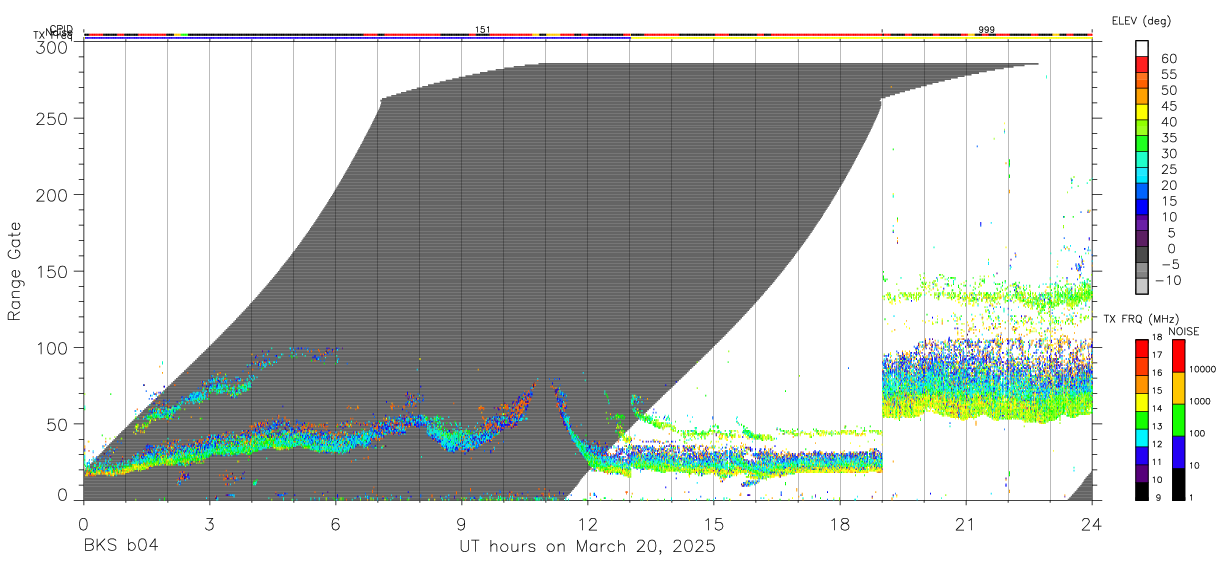
Task: Click x-axis tick label 21
Action: pos(965,524)
